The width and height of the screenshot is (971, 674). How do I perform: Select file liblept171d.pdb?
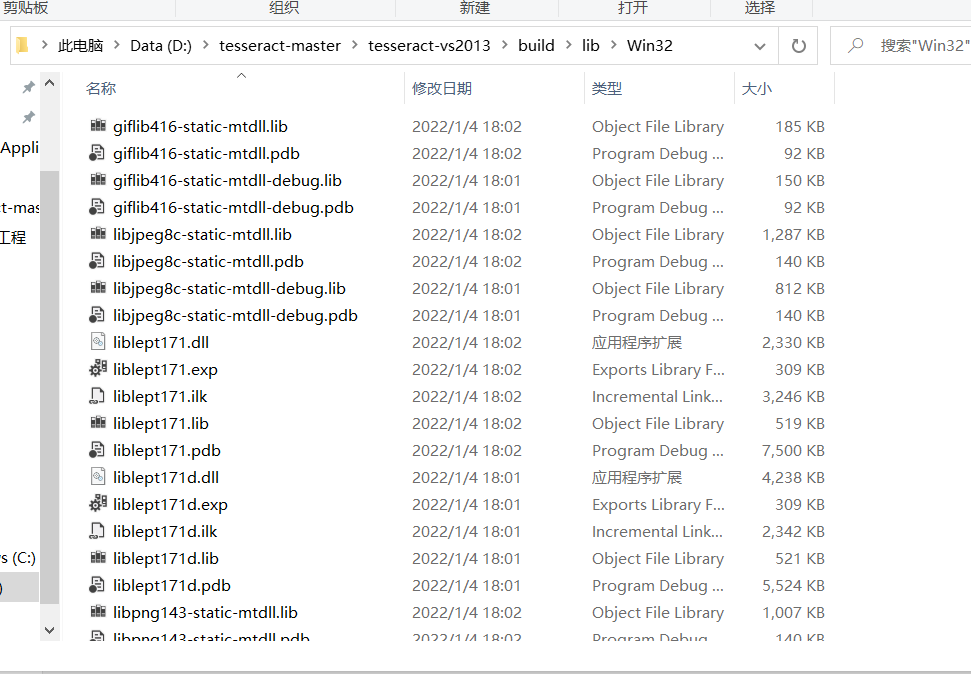[172, 586]
